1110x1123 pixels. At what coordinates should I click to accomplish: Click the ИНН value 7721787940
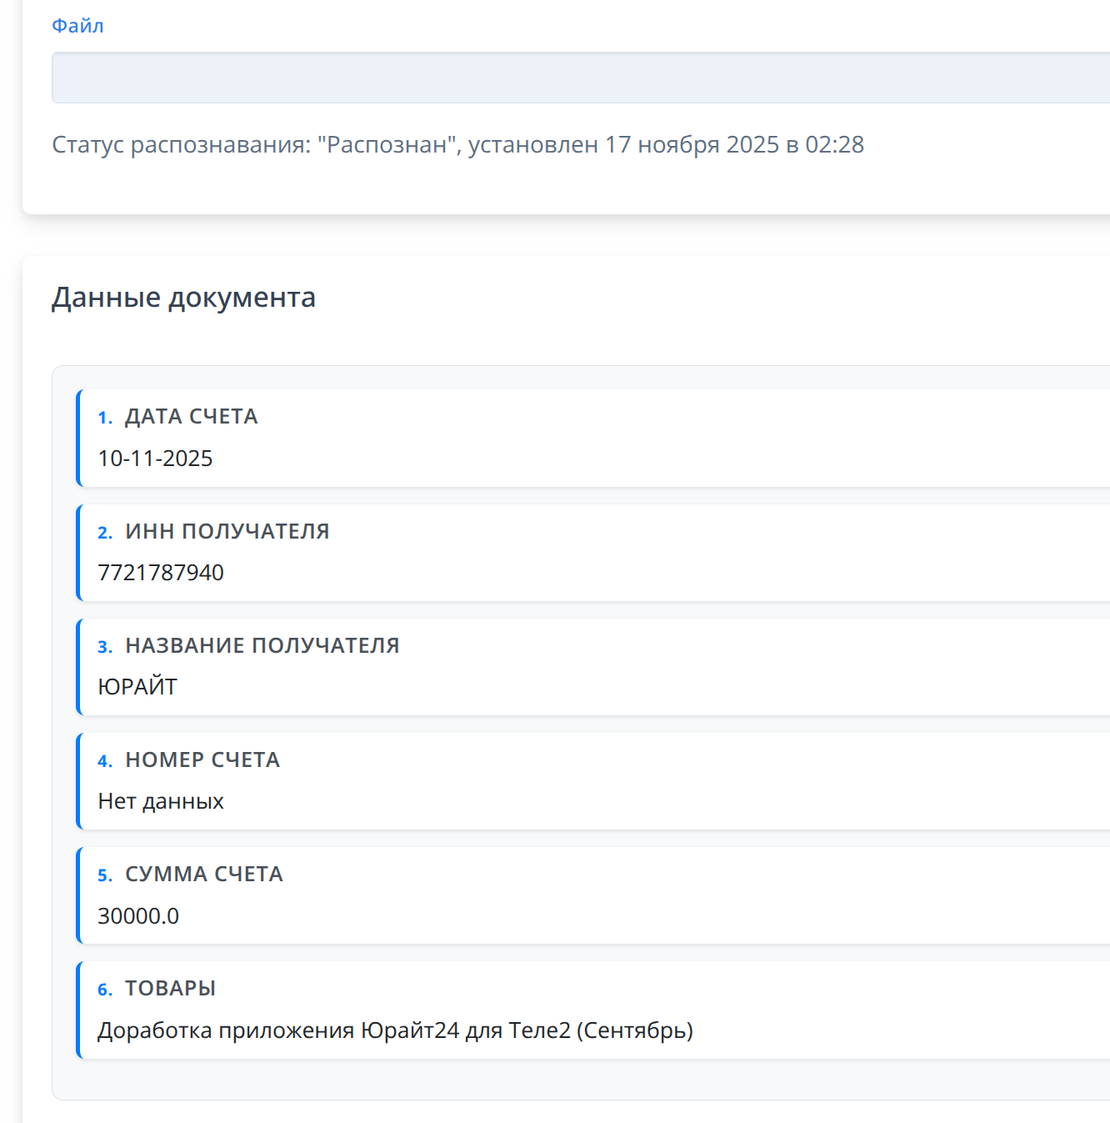[x=162, y=573]
